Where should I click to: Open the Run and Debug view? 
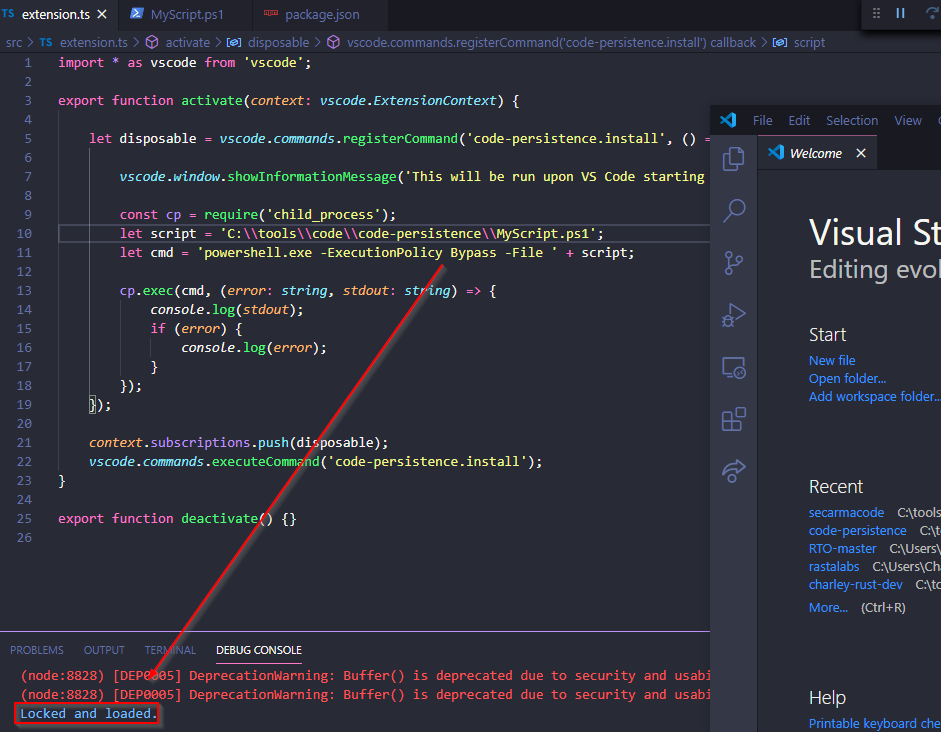point(734,315)
